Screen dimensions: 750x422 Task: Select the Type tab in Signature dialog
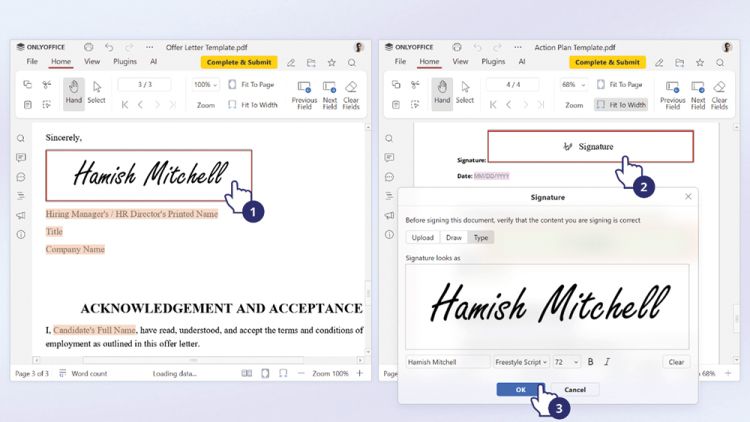481,238
